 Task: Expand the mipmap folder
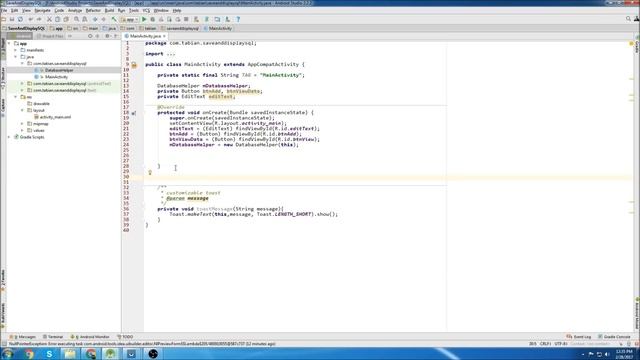coord(22,124)
